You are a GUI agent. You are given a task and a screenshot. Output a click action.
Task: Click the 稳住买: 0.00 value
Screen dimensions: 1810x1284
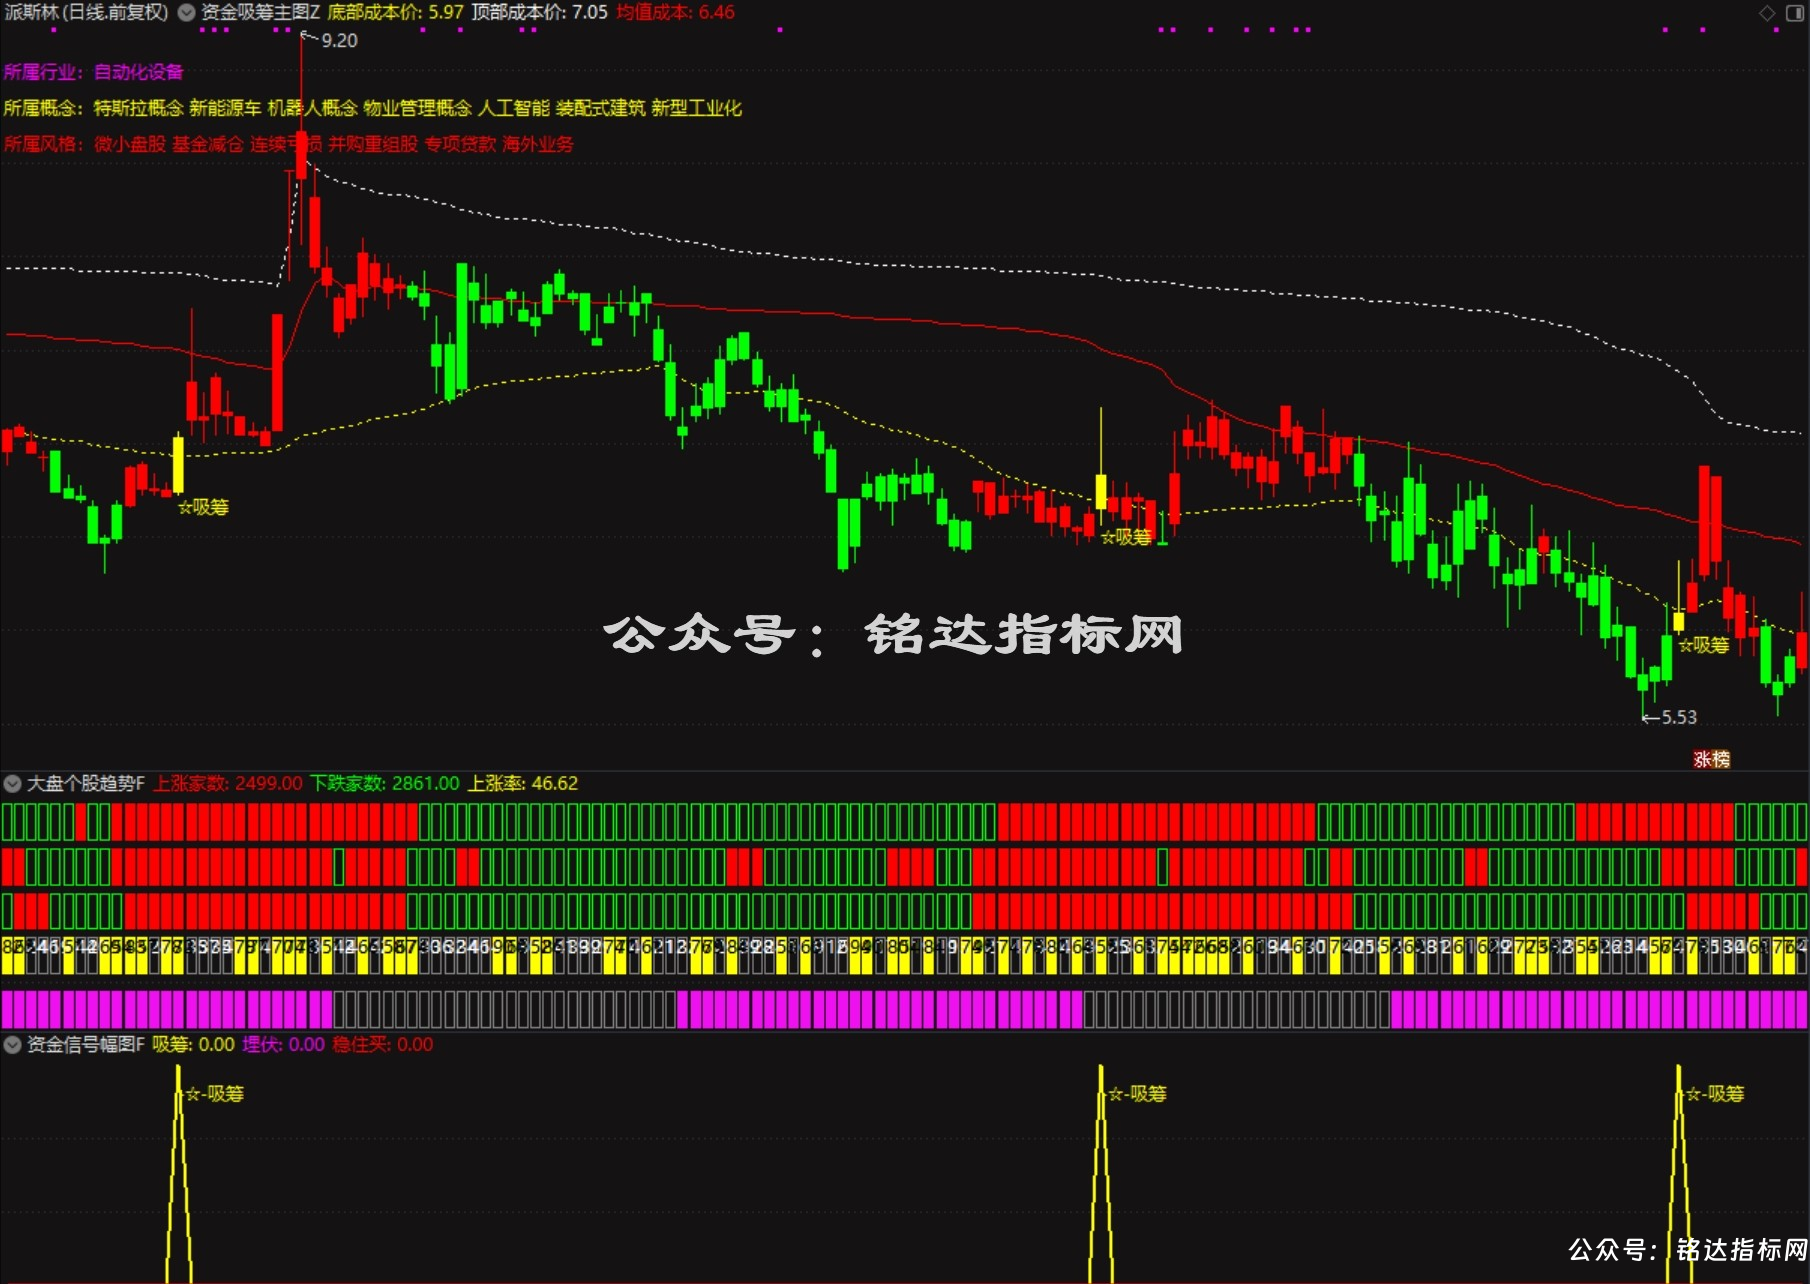coord(383,1045)
